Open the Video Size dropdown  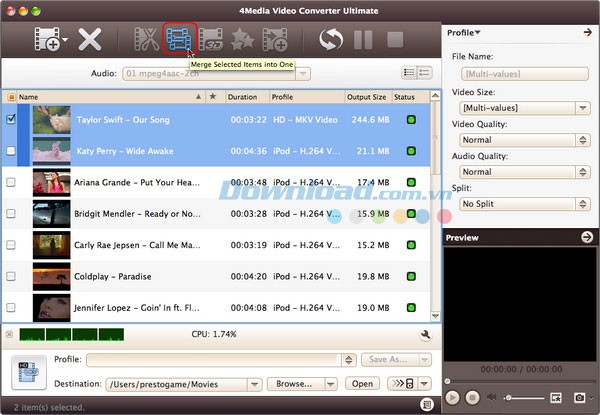pos(519,108)
